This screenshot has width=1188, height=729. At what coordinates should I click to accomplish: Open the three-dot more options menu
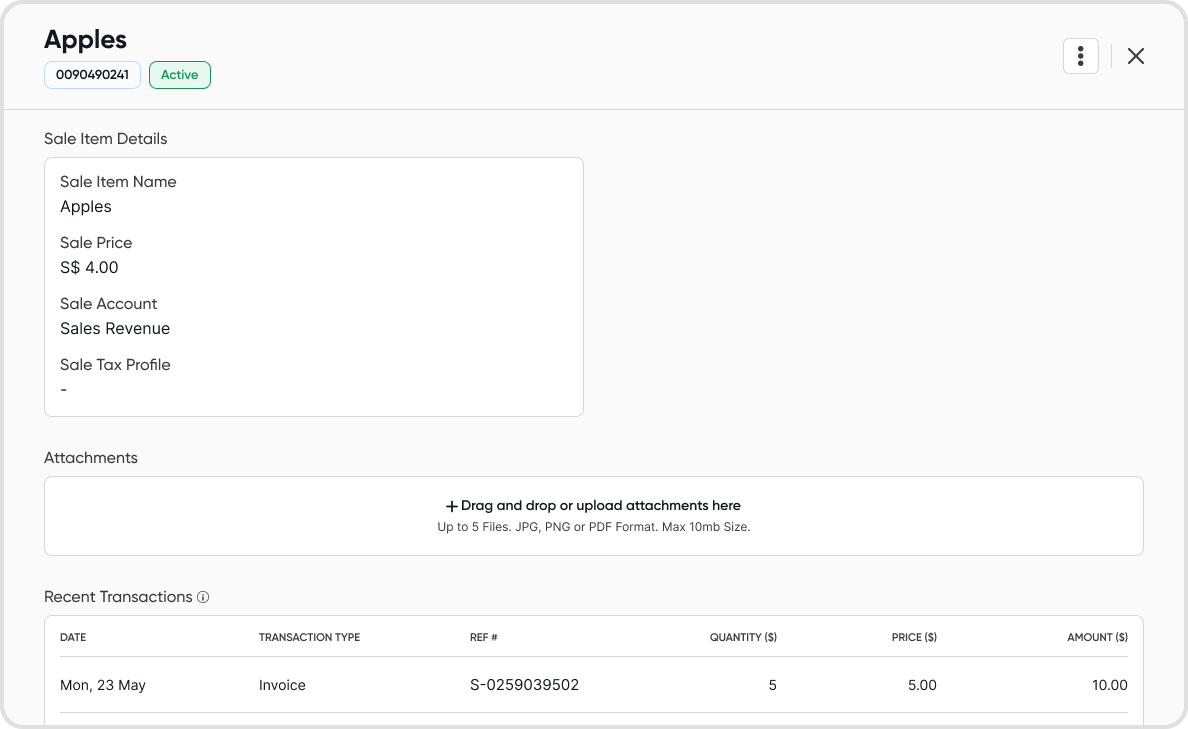coord(1080,56)
